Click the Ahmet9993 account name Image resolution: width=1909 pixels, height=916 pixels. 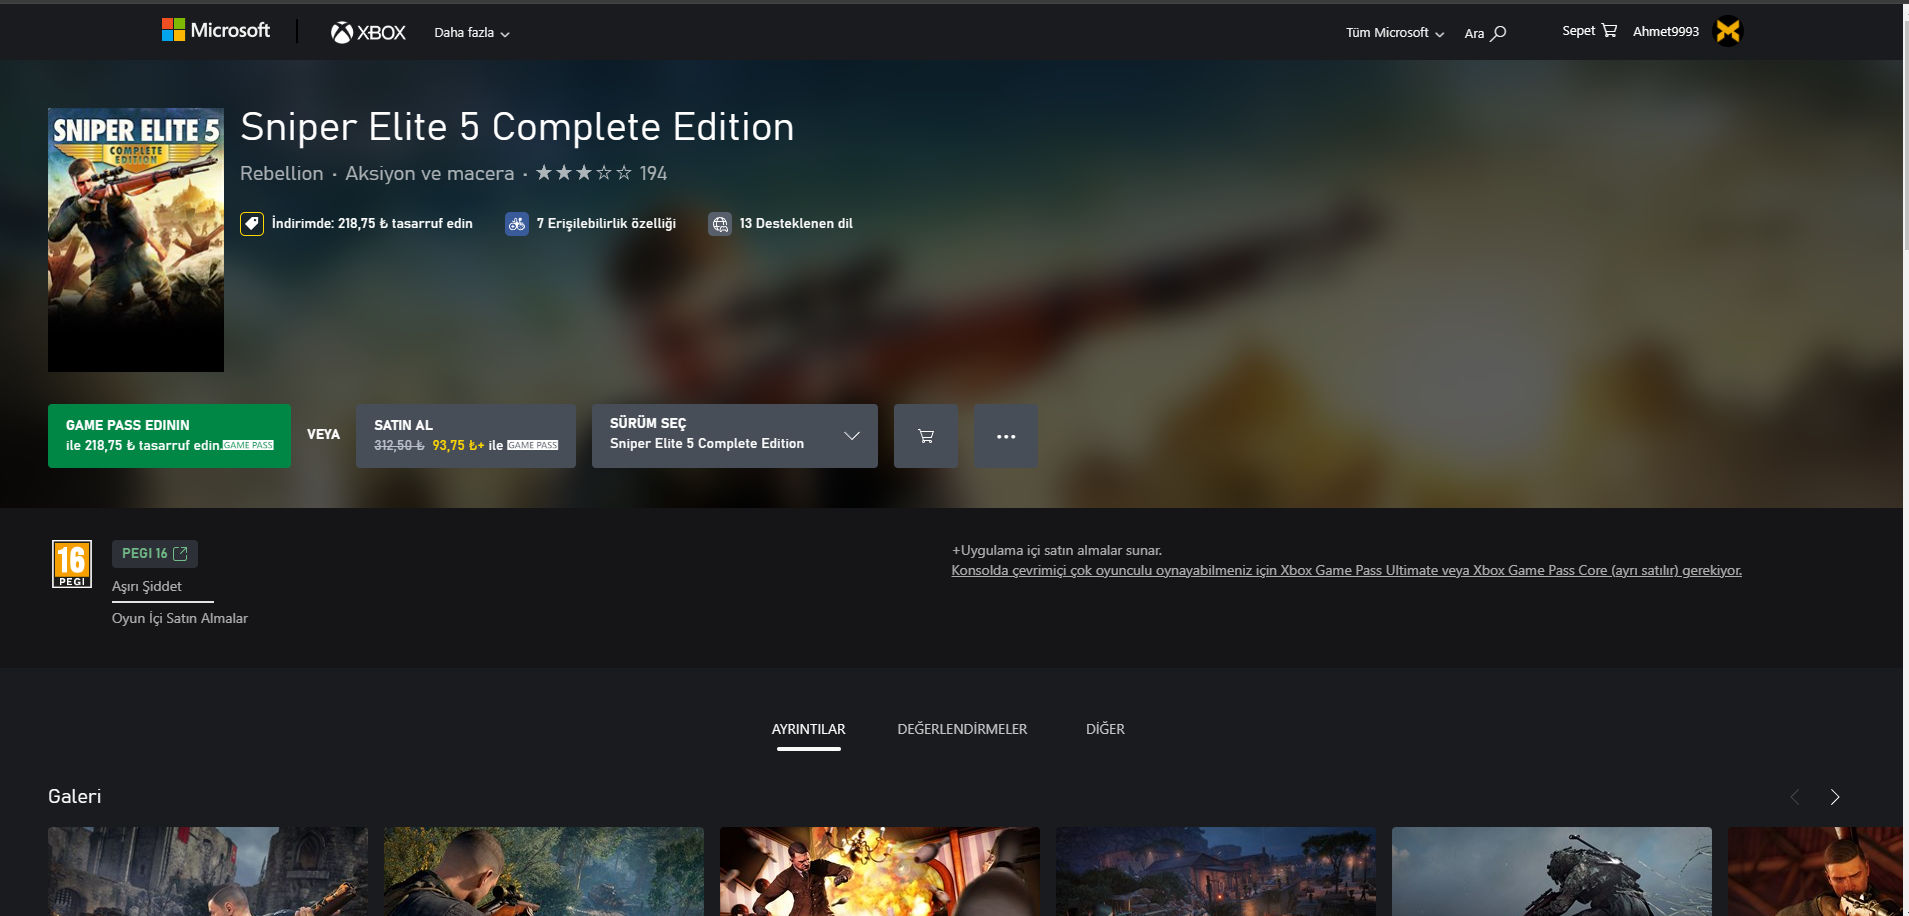click(x=1666, y=32)
